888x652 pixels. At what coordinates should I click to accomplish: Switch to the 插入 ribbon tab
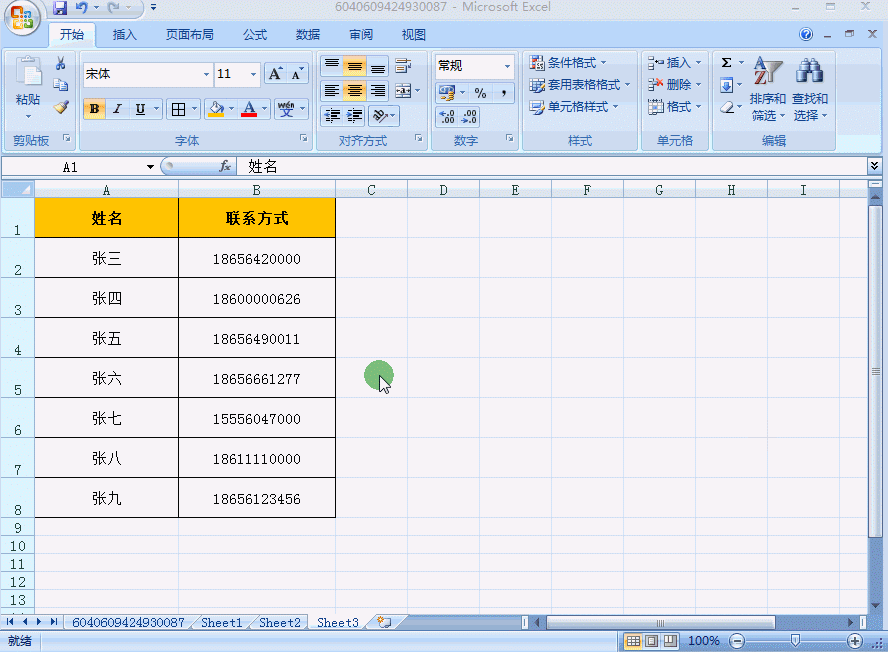(124, 34)
